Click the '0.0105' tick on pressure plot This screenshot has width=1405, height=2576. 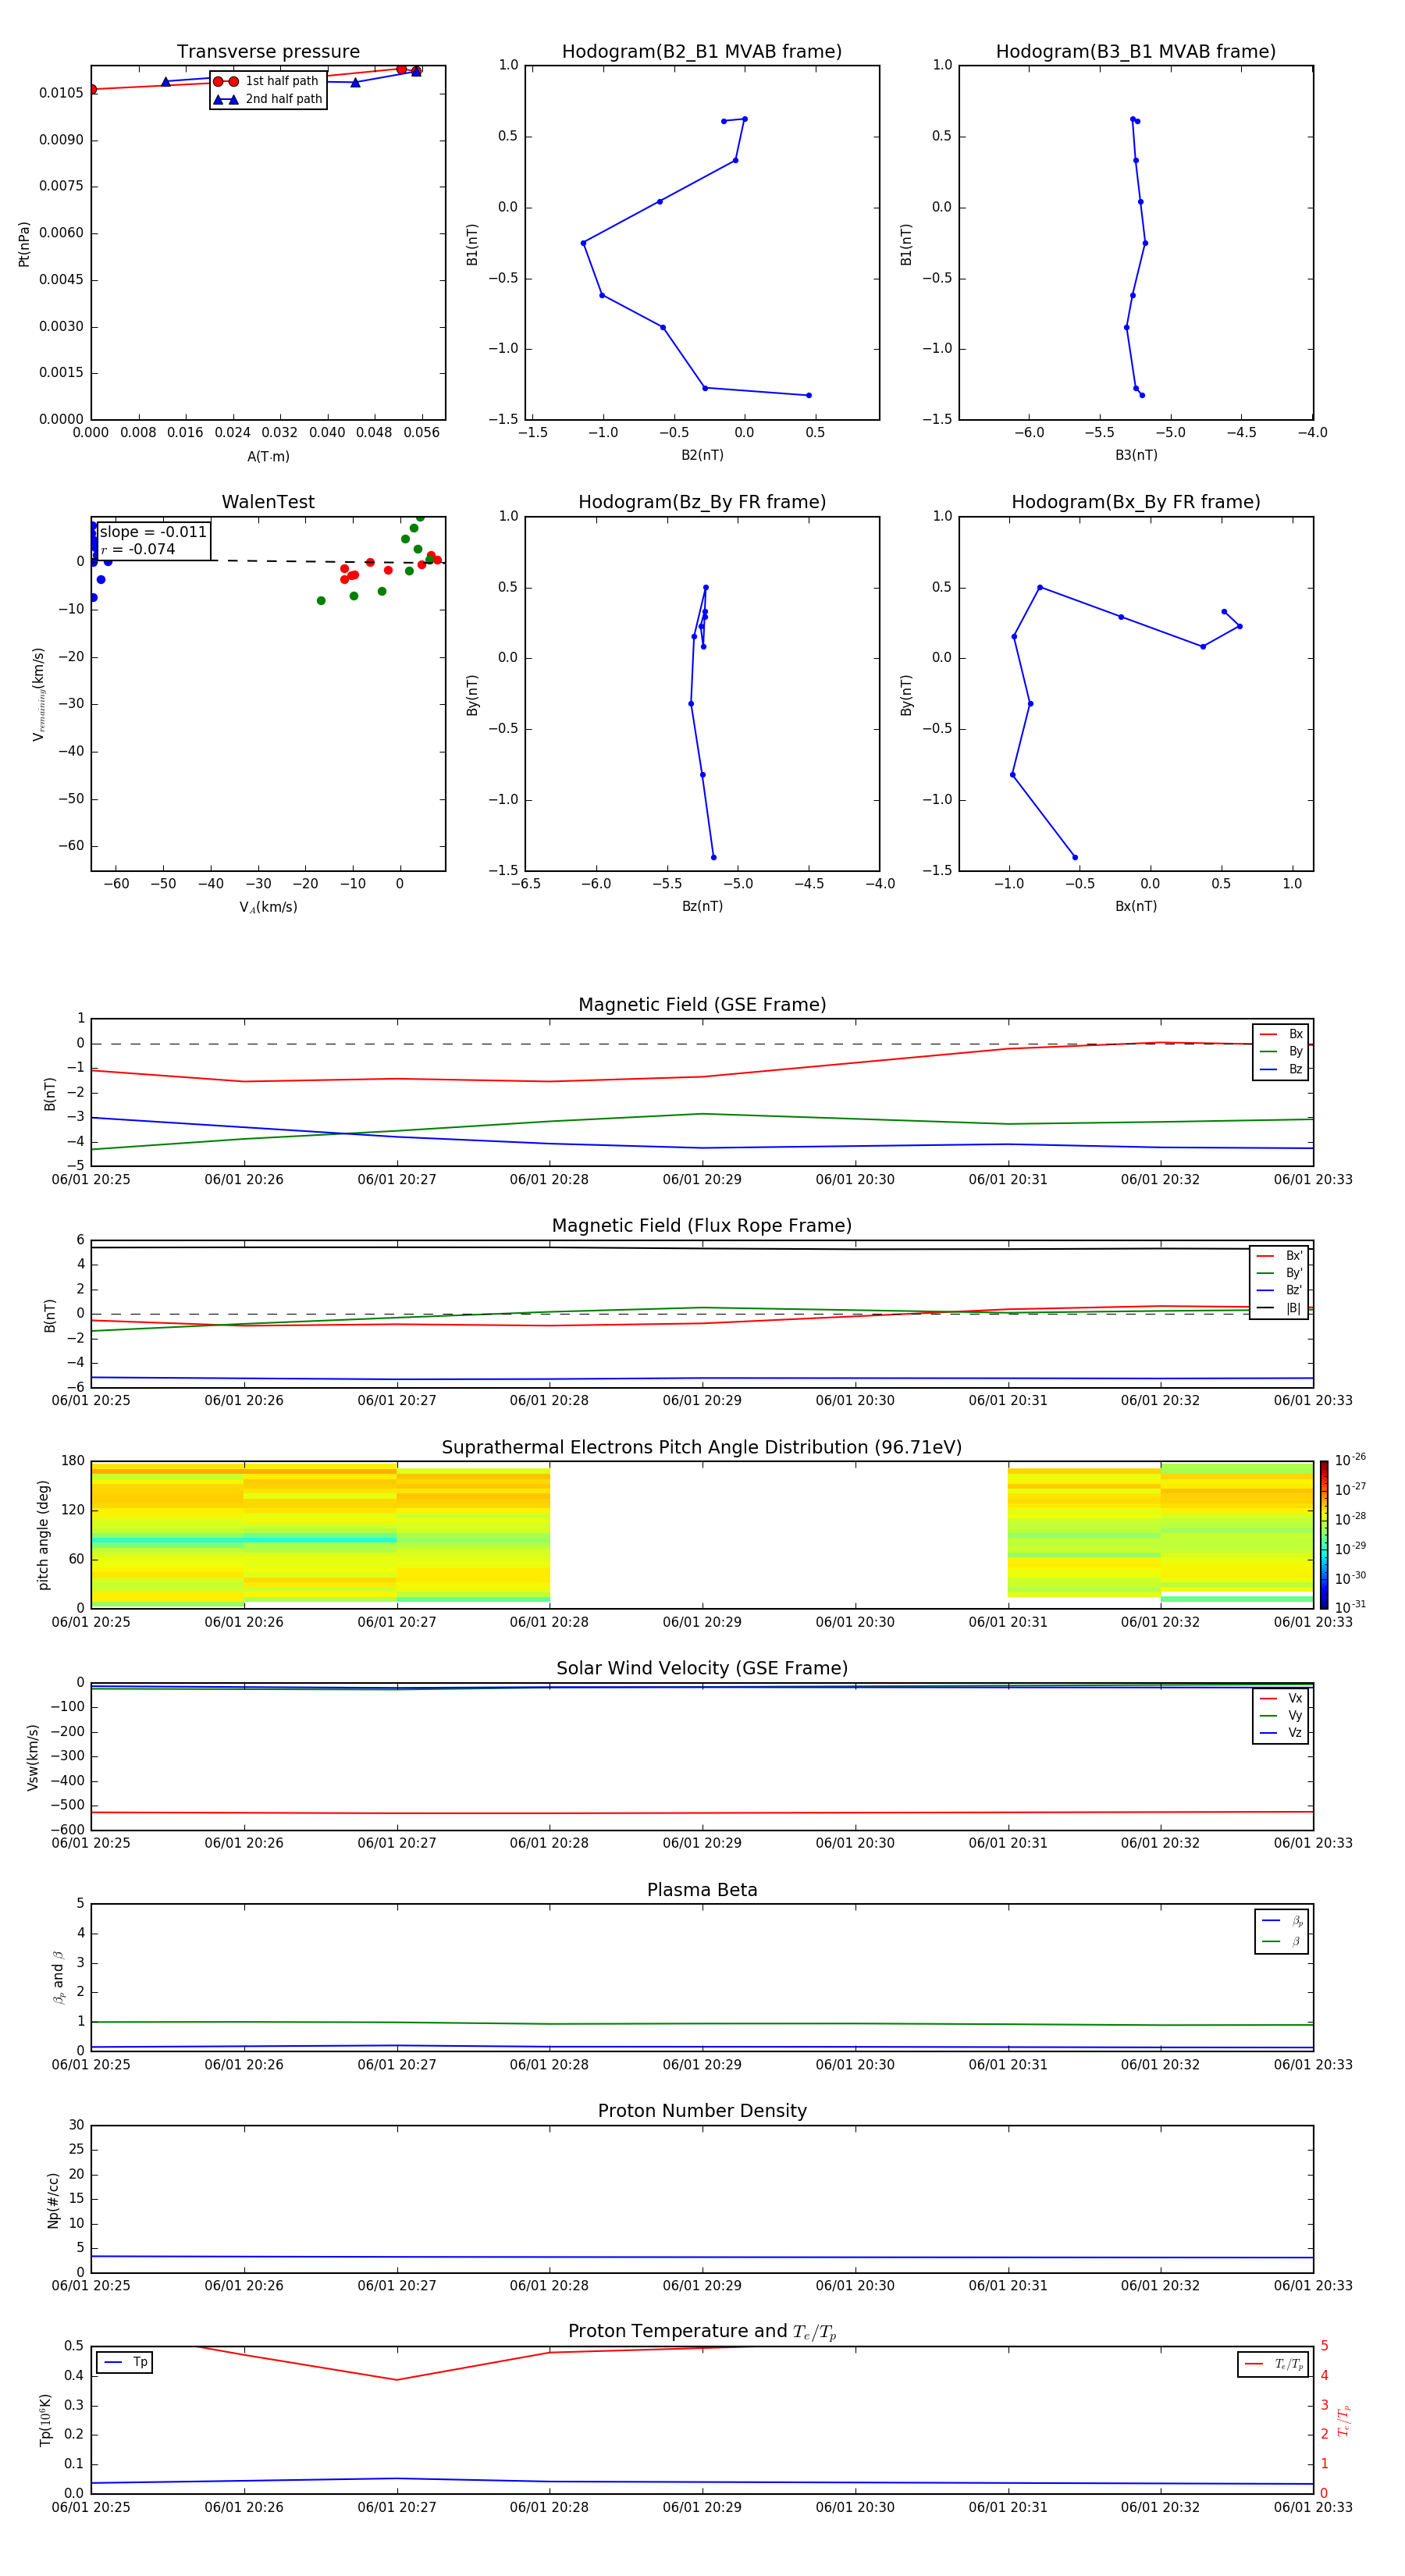click(x=61, y=93)
